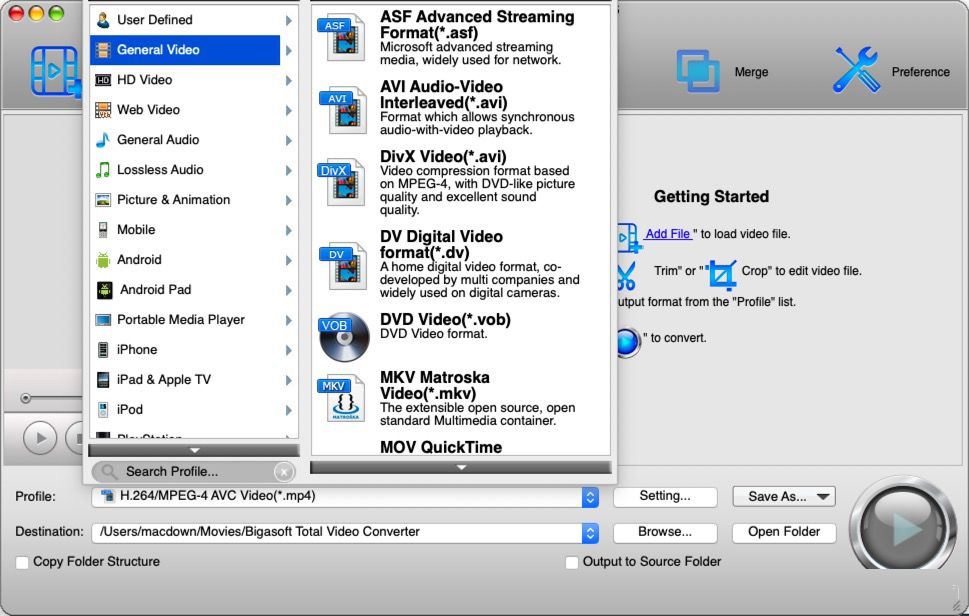Viewport: 969px width, 616px height.
Task: Click the Browse... button
Action: coord(665,532)
